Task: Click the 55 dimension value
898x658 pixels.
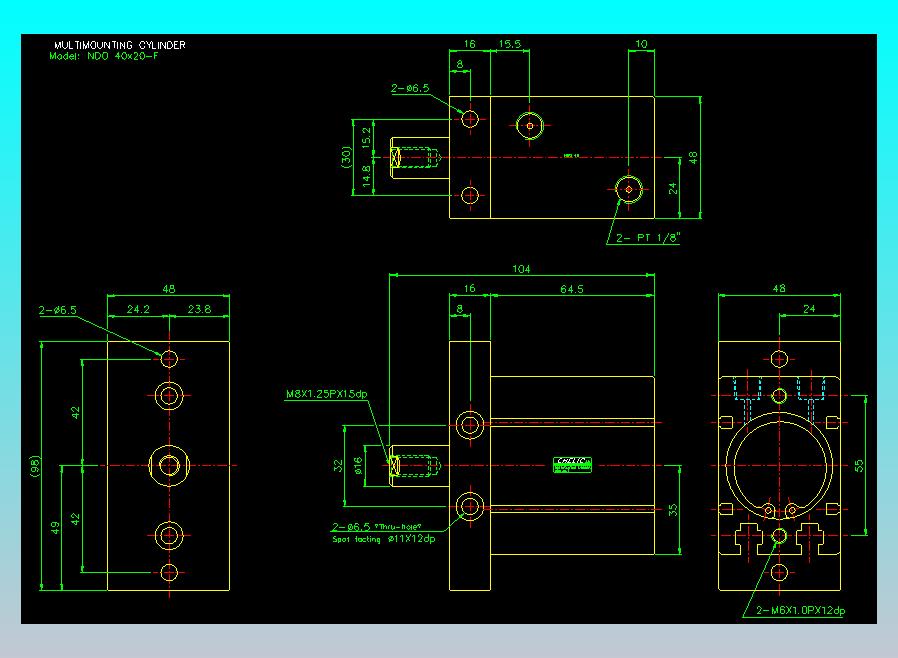Action: (859, 466)
